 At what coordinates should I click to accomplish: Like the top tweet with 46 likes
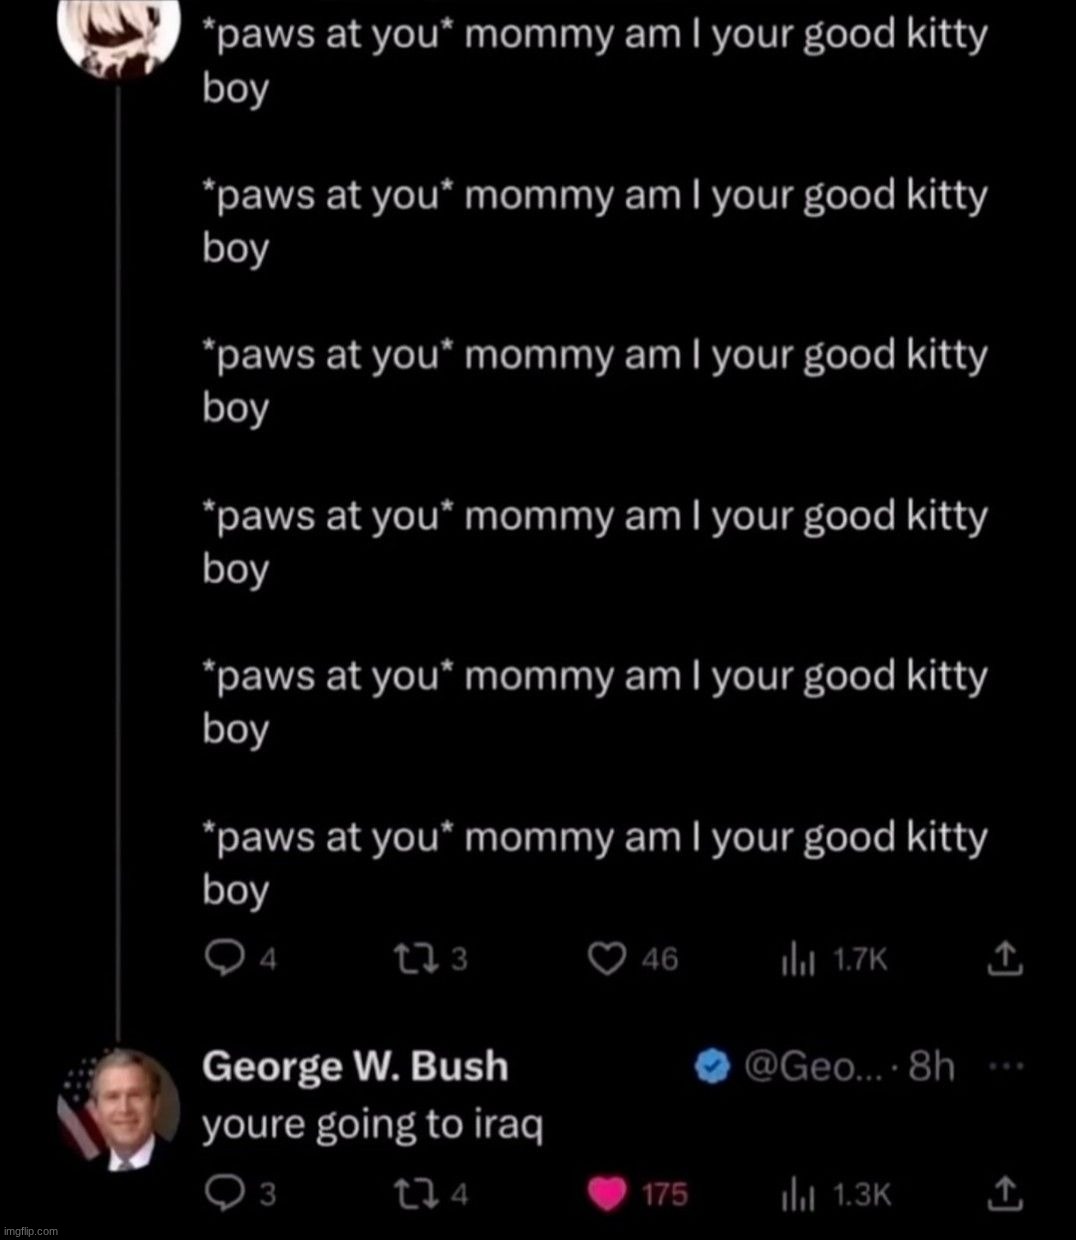pos(605,960)
